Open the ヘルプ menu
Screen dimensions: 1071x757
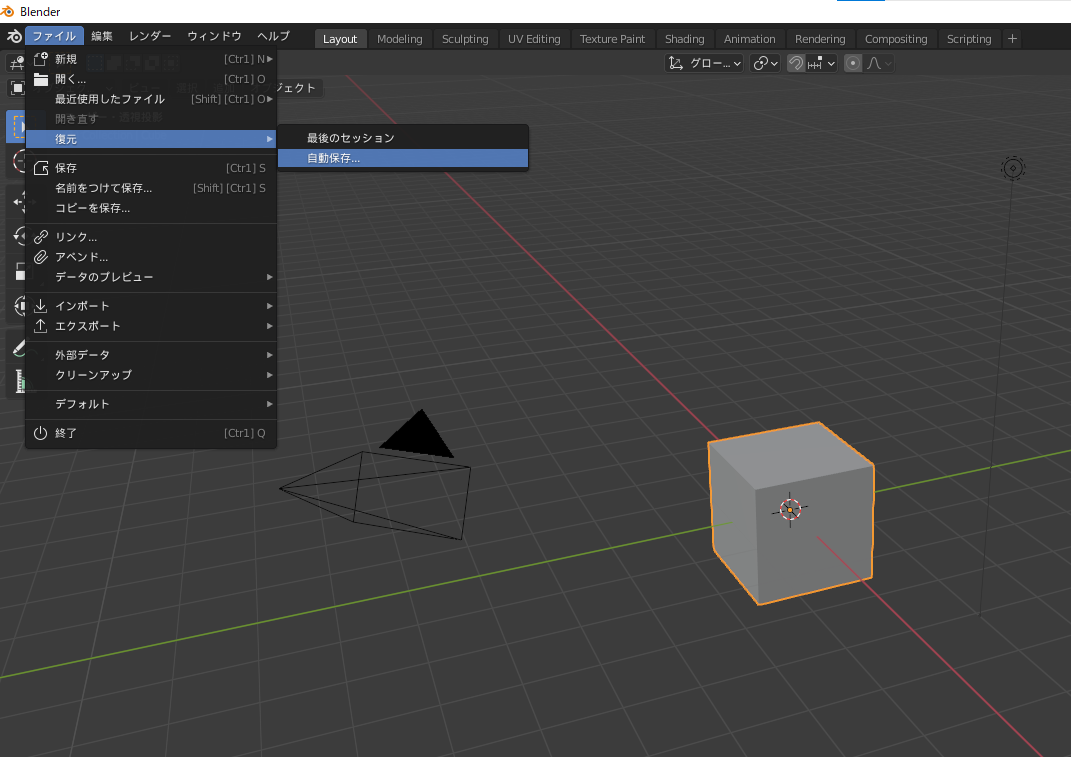pyautogui.click(x=273, y=36)
